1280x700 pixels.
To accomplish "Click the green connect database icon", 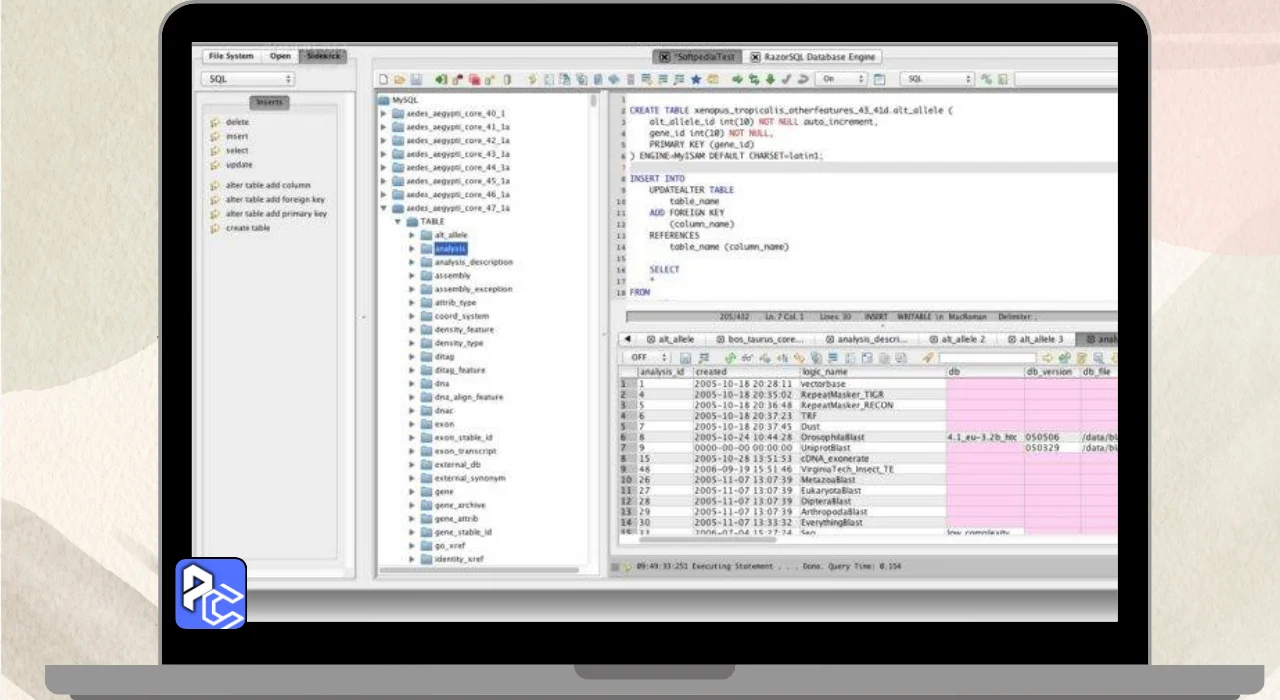I will pos(441,79).
